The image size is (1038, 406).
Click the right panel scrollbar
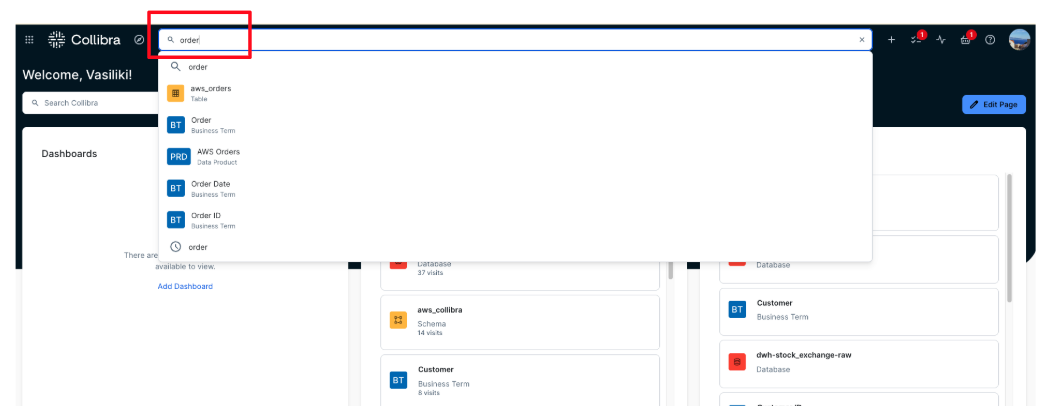pos(1008,238)
